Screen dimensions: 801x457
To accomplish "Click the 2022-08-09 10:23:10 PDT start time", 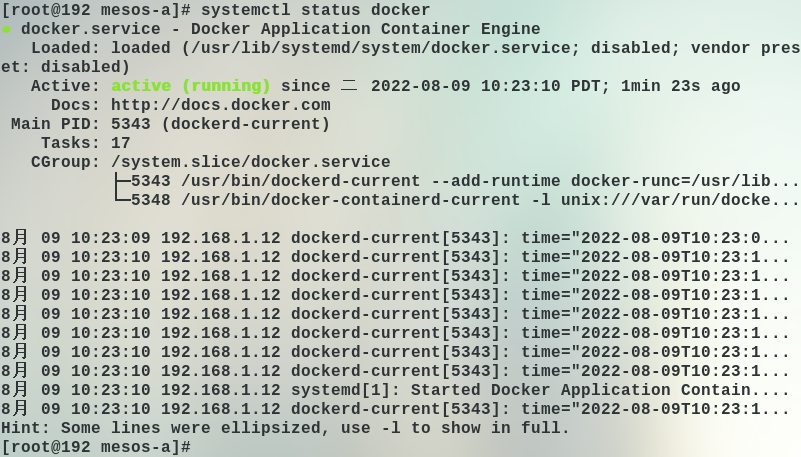I will [x=485, y=86].
